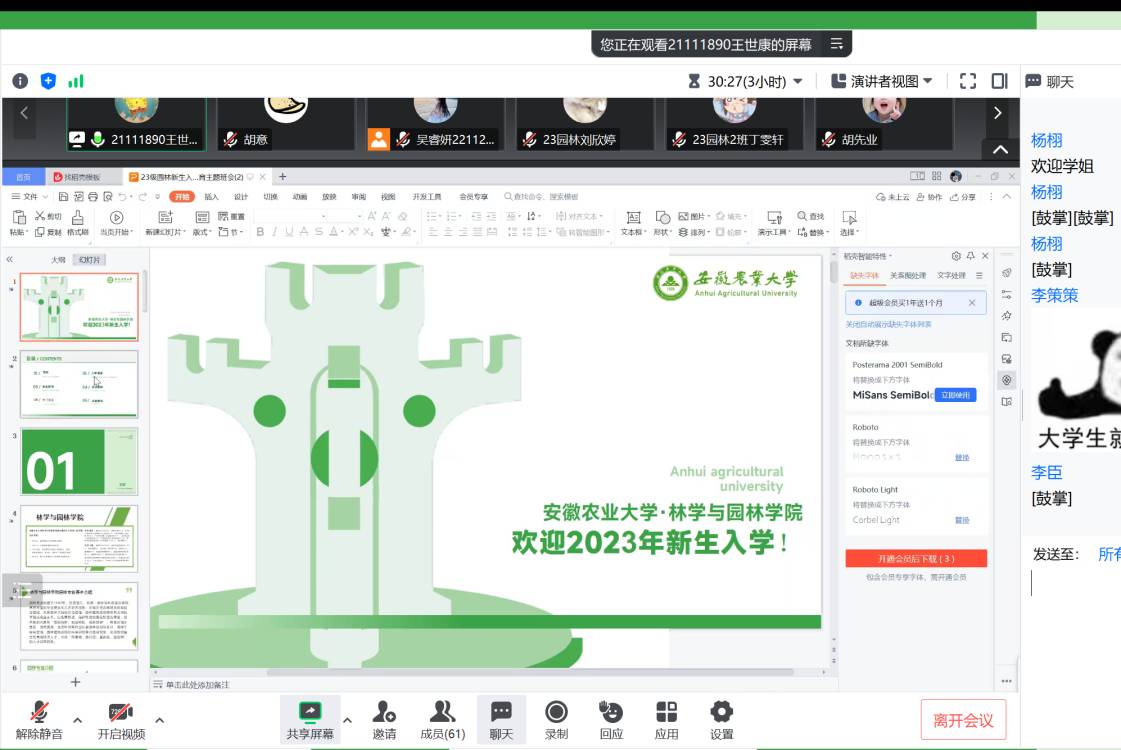Open the viewing-screen banner menu icon

pyautogui.click(x=837, y=44)
